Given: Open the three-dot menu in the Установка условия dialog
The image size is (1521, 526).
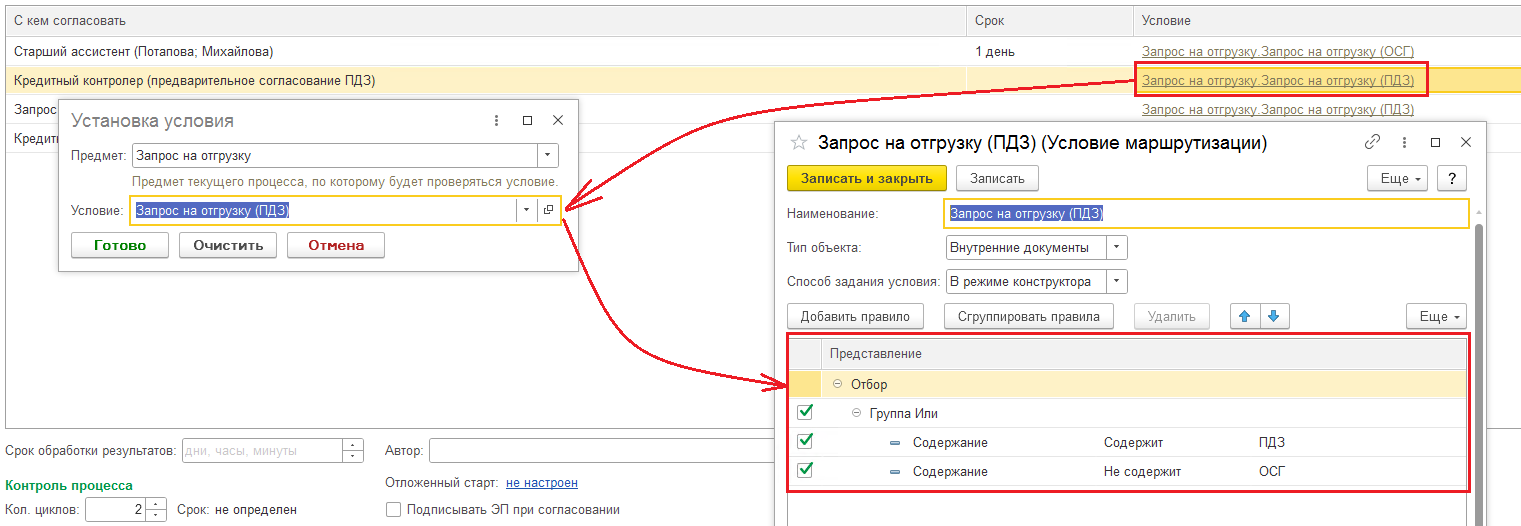Looking at the screenshot, I should tap(496, 120).
